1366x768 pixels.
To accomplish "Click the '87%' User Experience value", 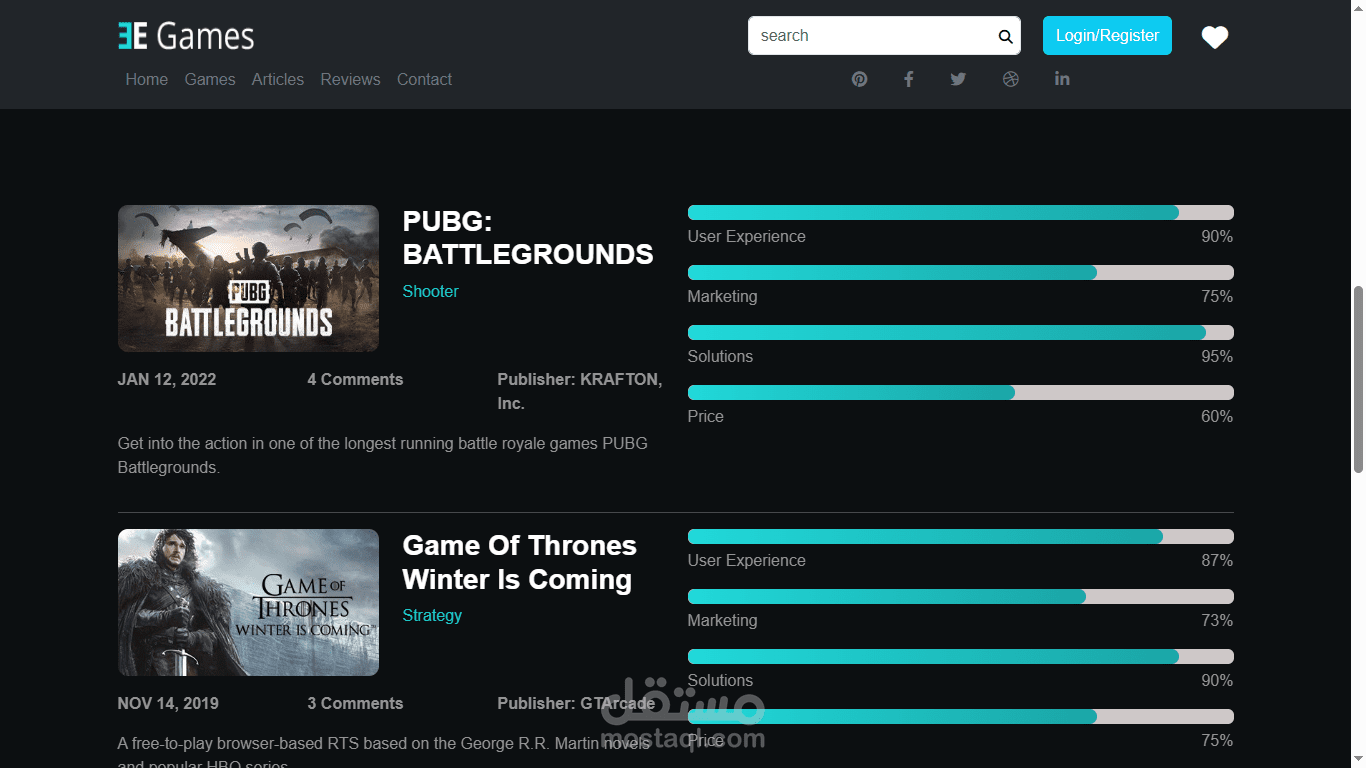I will click(x=1217, y=560).
